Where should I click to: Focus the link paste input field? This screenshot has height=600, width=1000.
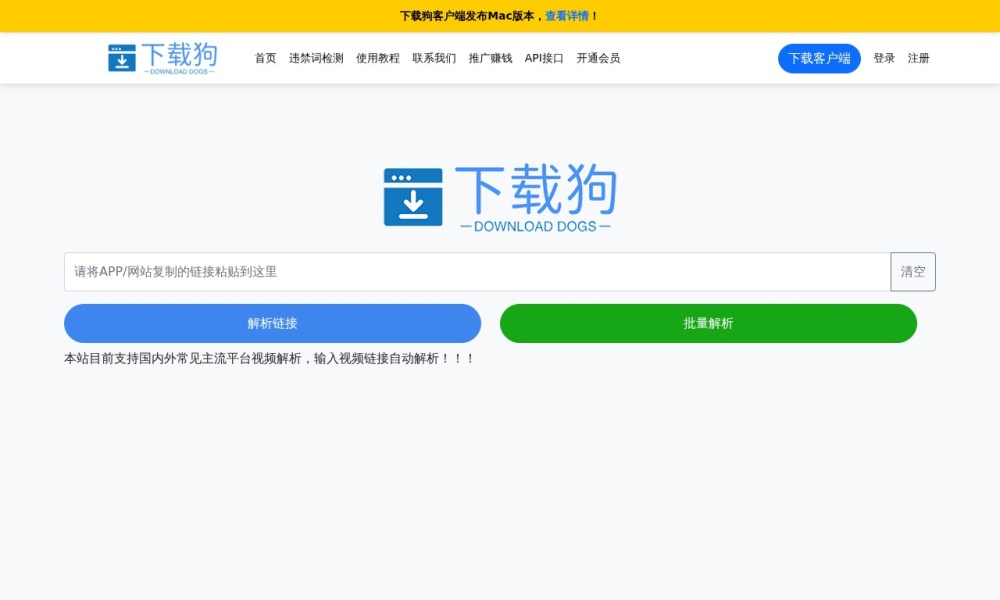[x=477, y=272]
